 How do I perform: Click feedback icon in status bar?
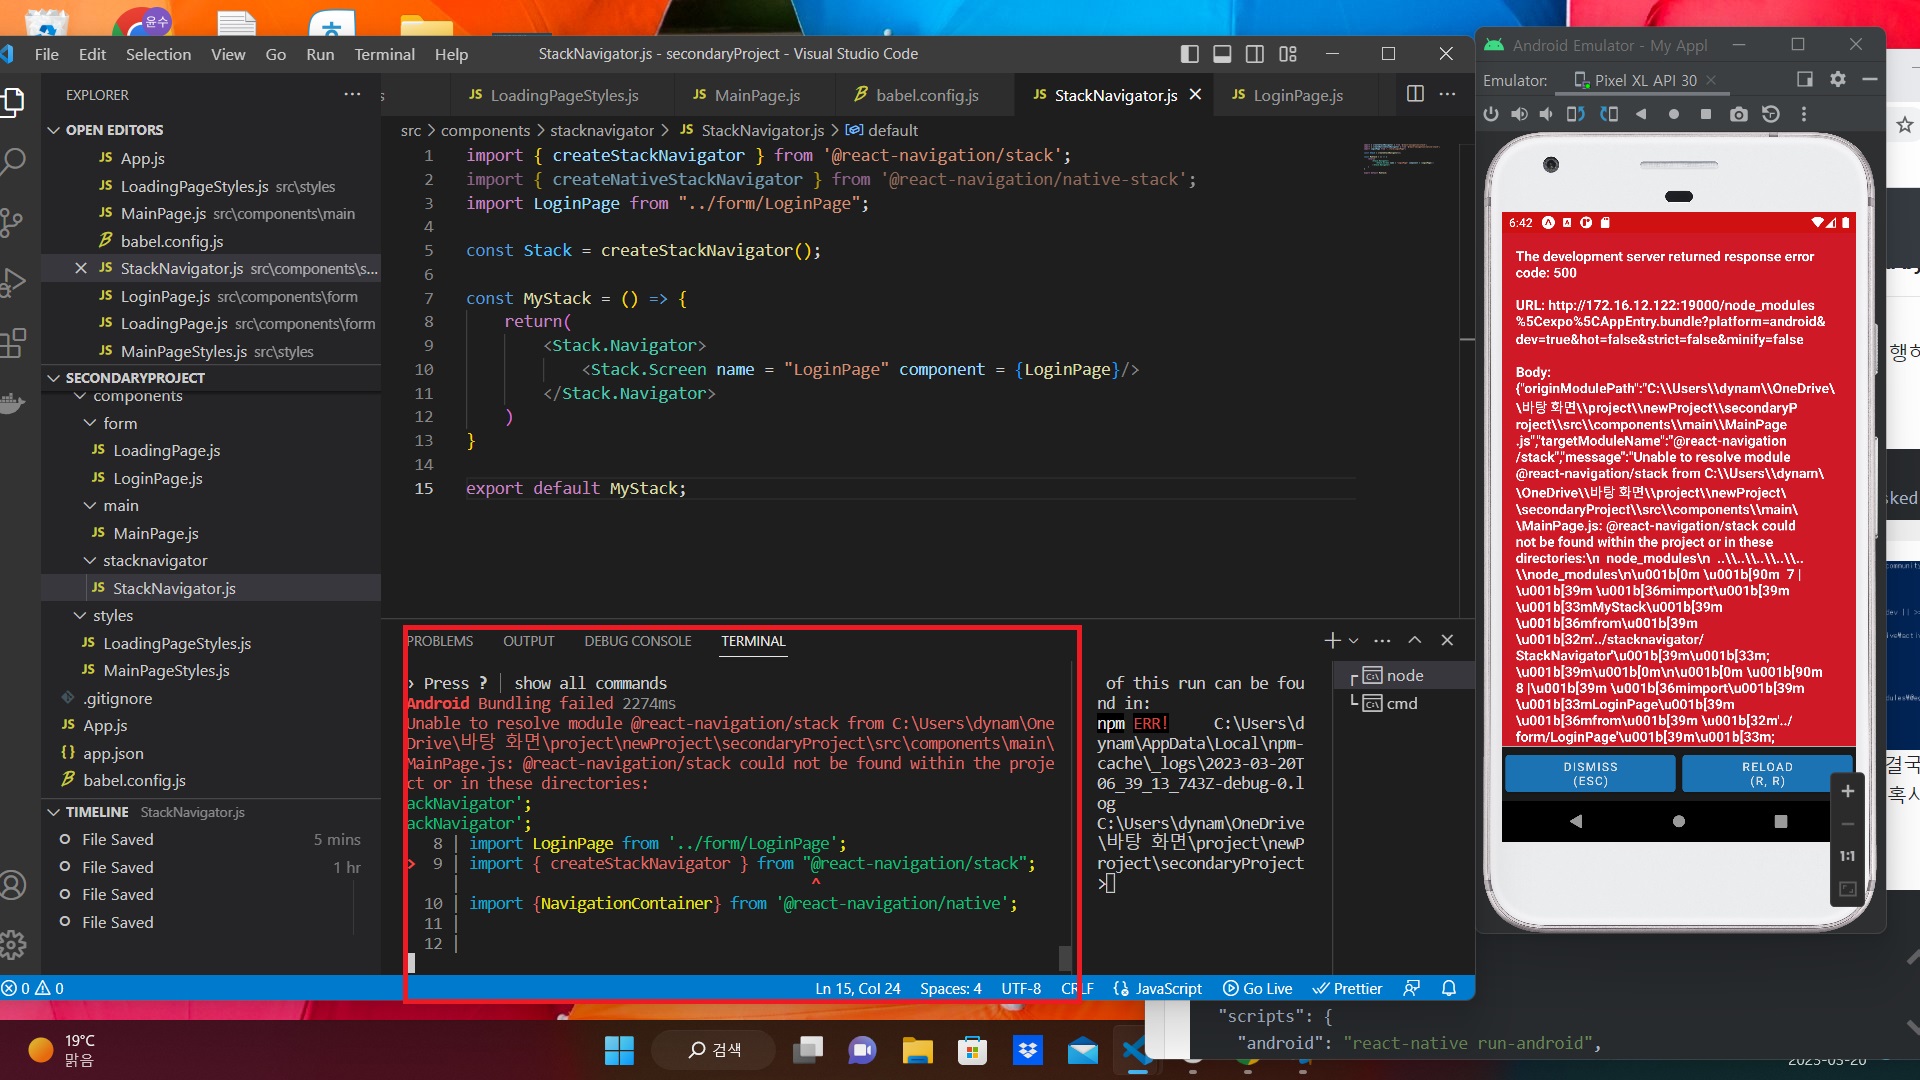(1411, 988)
